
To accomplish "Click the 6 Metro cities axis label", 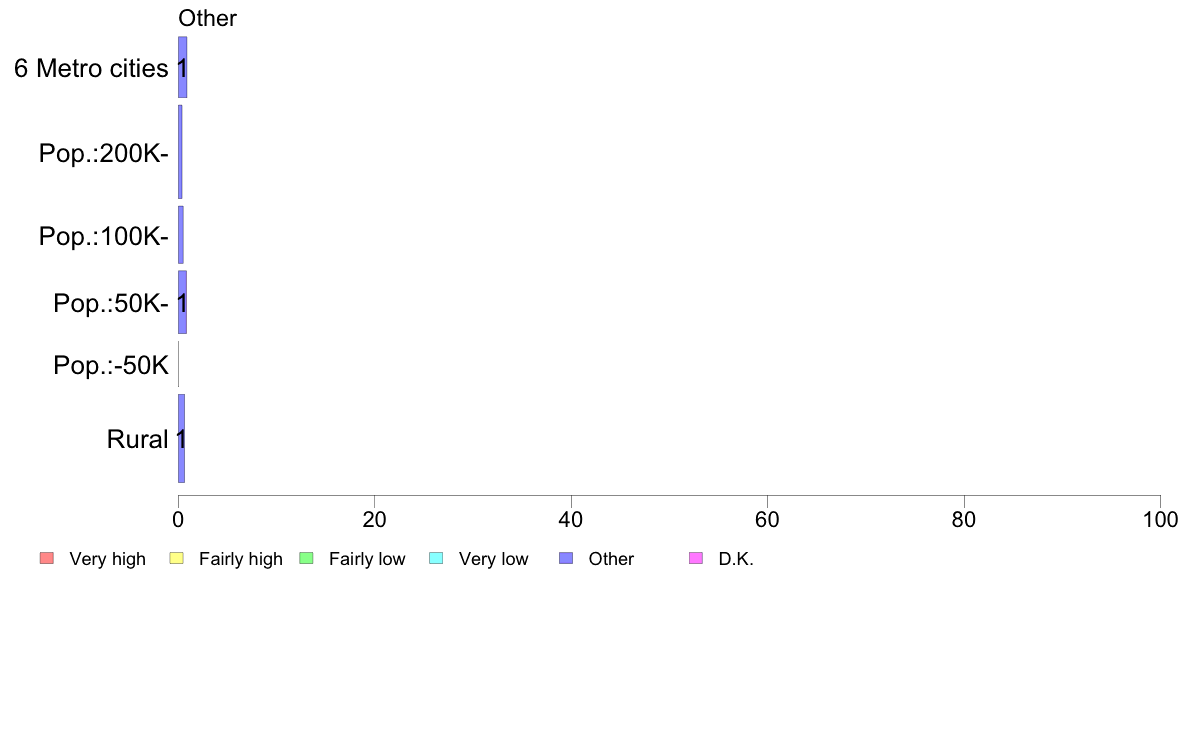I will (91, 68).
